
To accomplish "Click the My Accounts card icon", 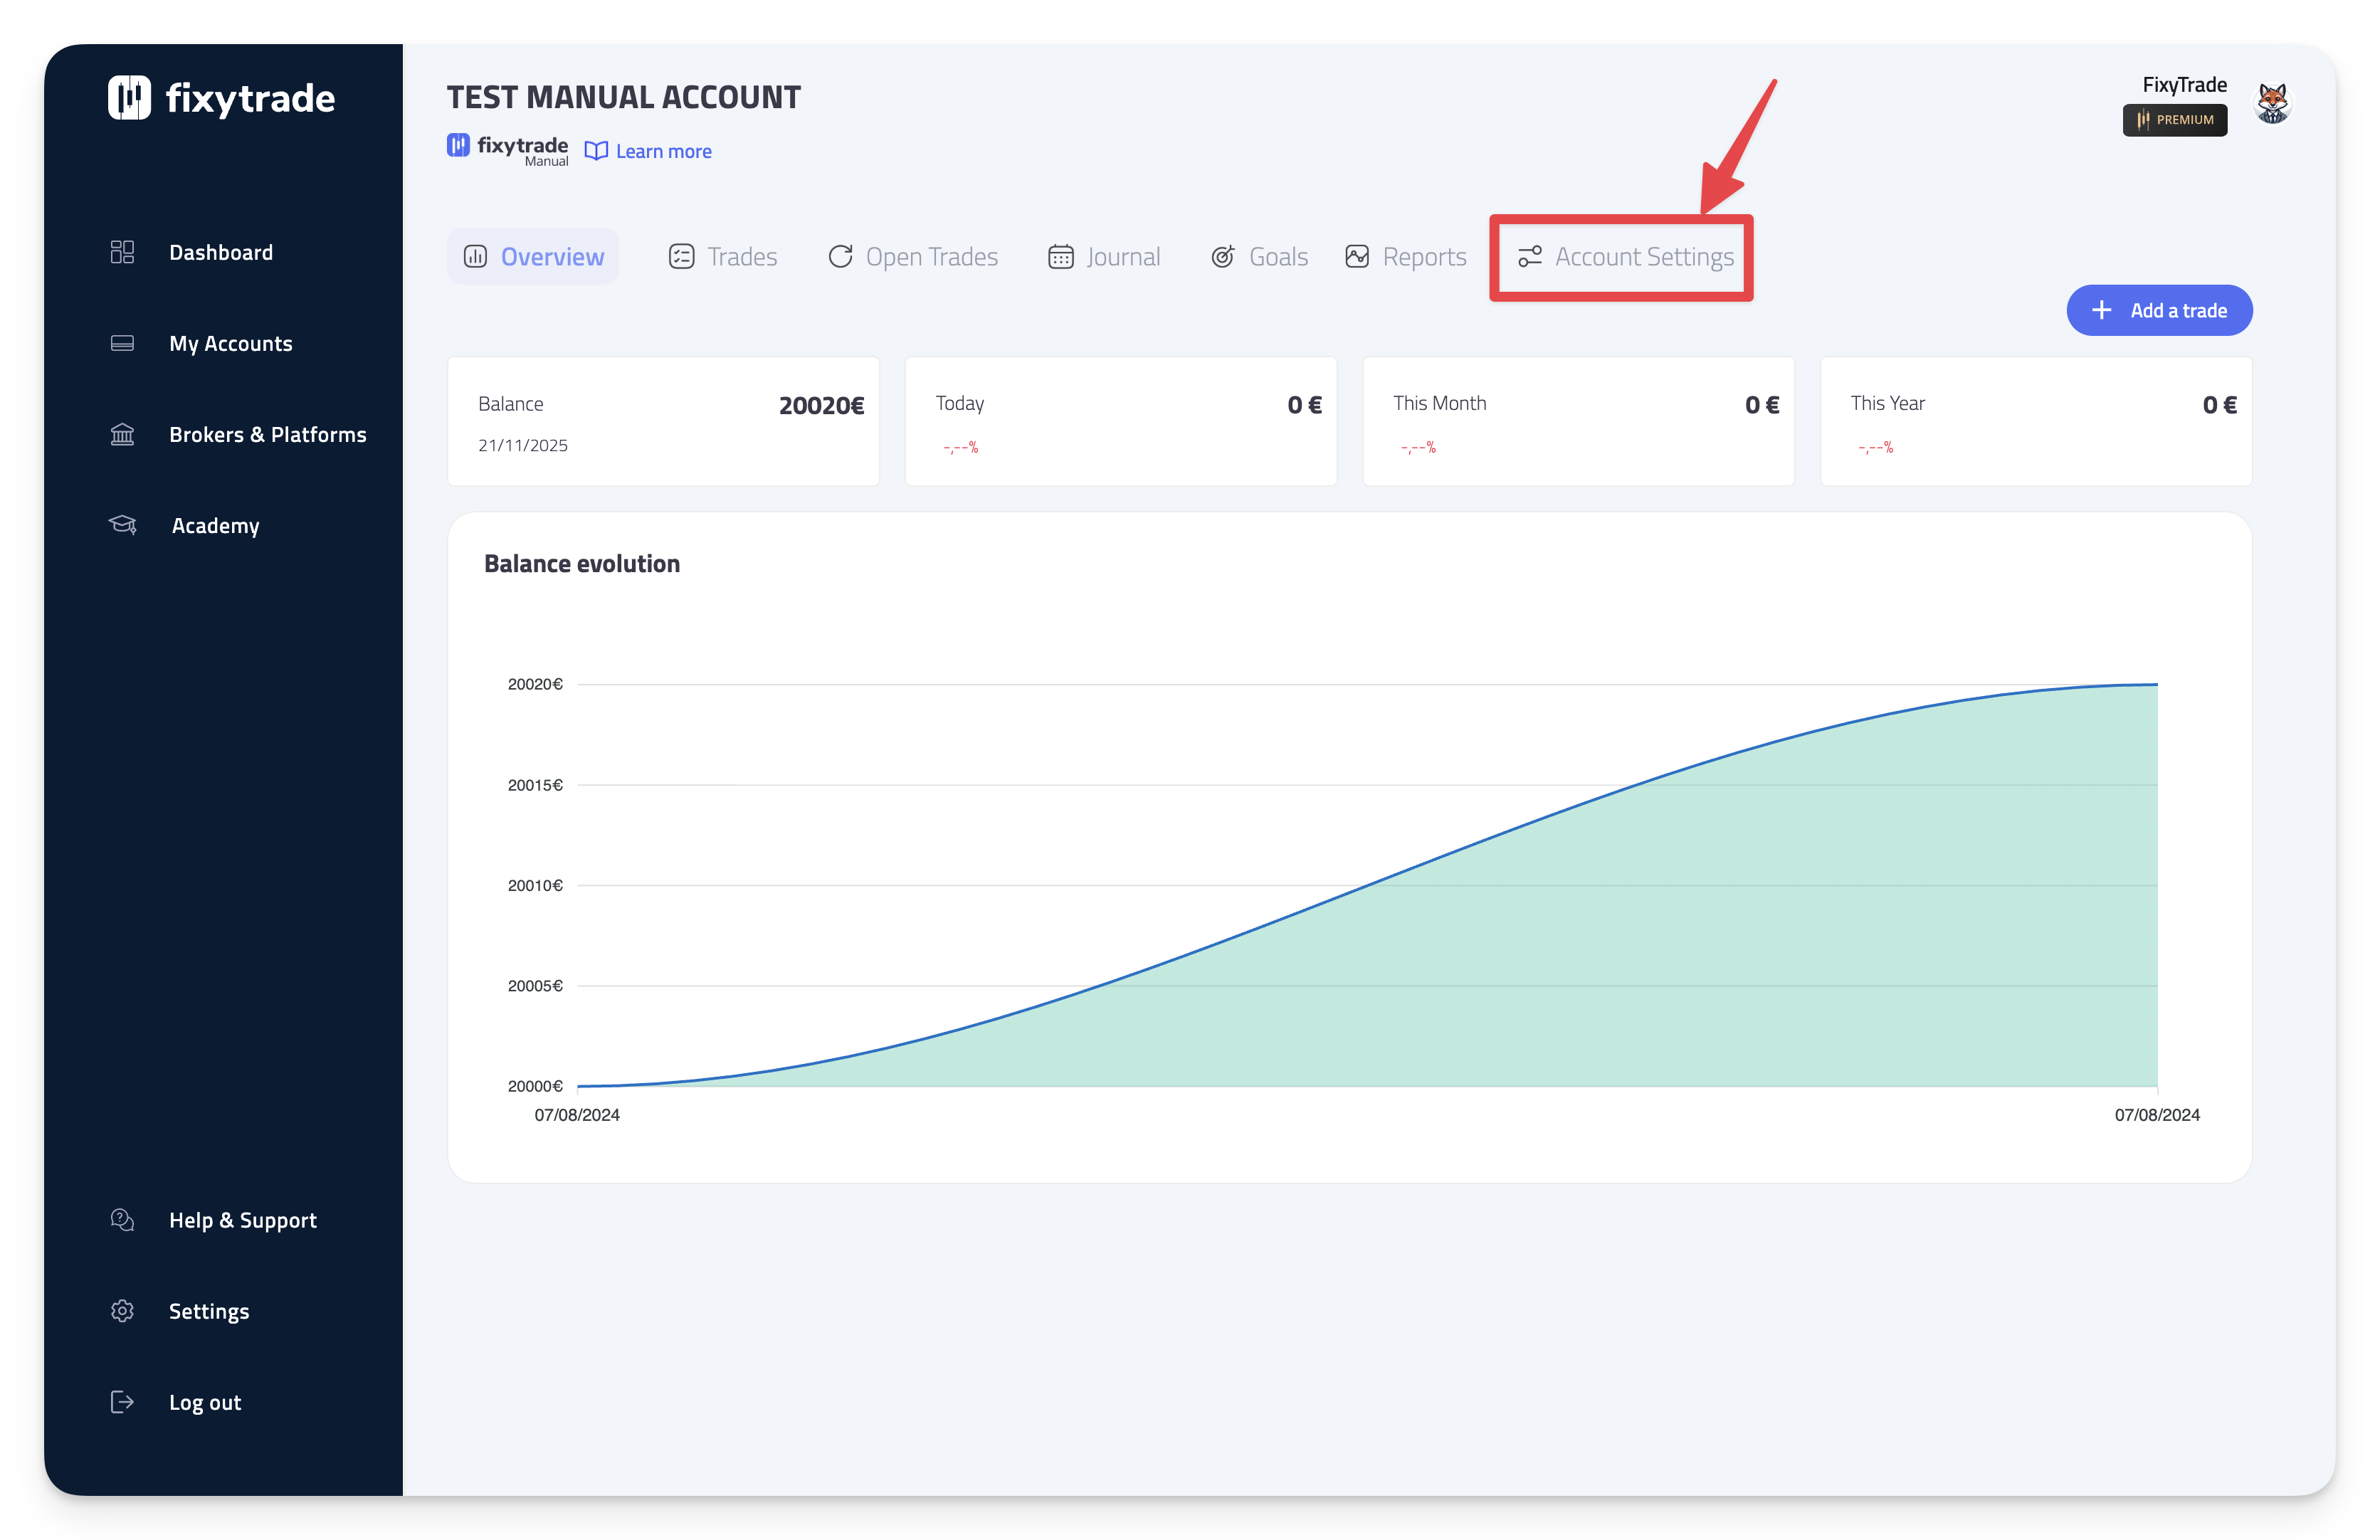I will click(x=122, y=343).
